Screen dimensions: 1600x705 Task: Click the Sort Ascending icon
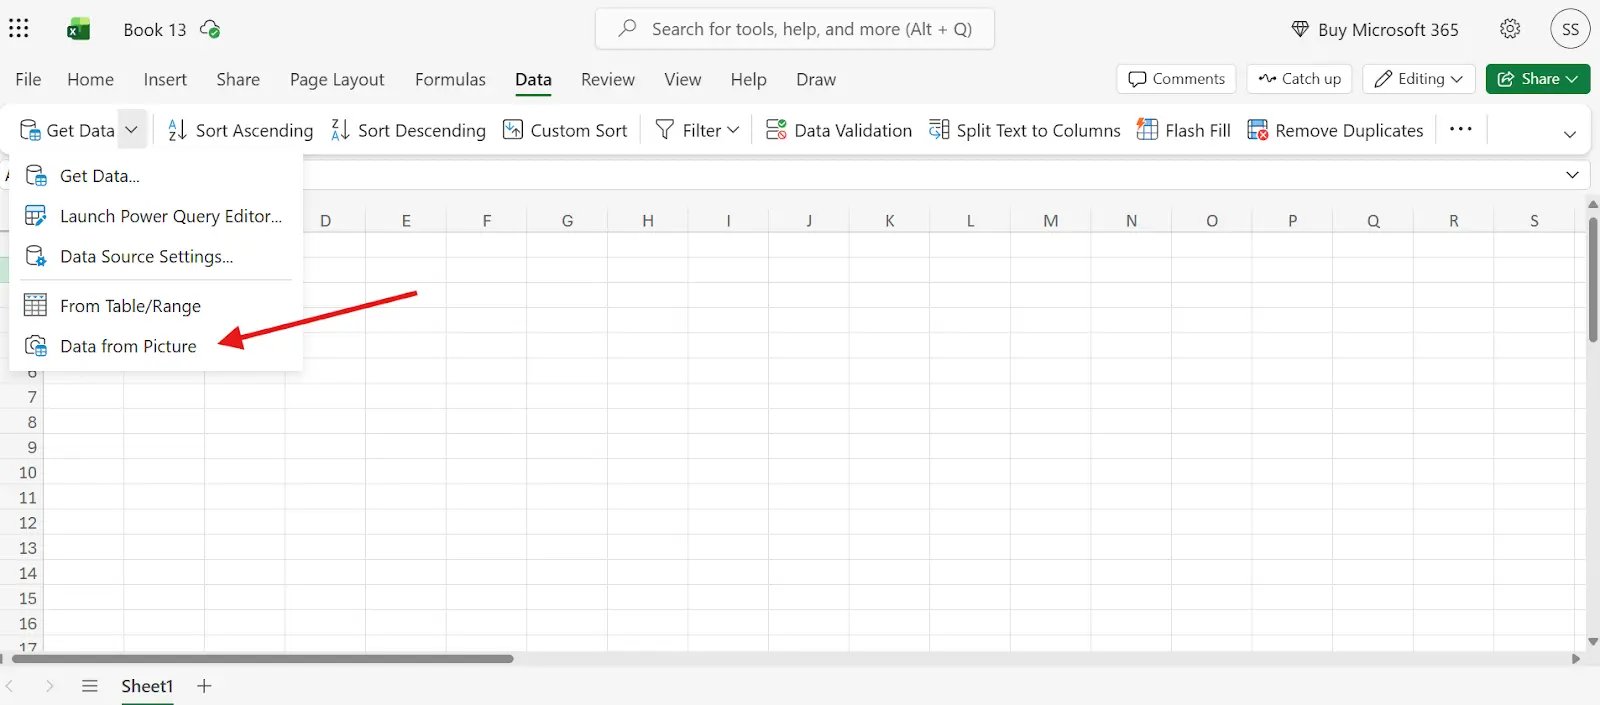tap(177, 130)
